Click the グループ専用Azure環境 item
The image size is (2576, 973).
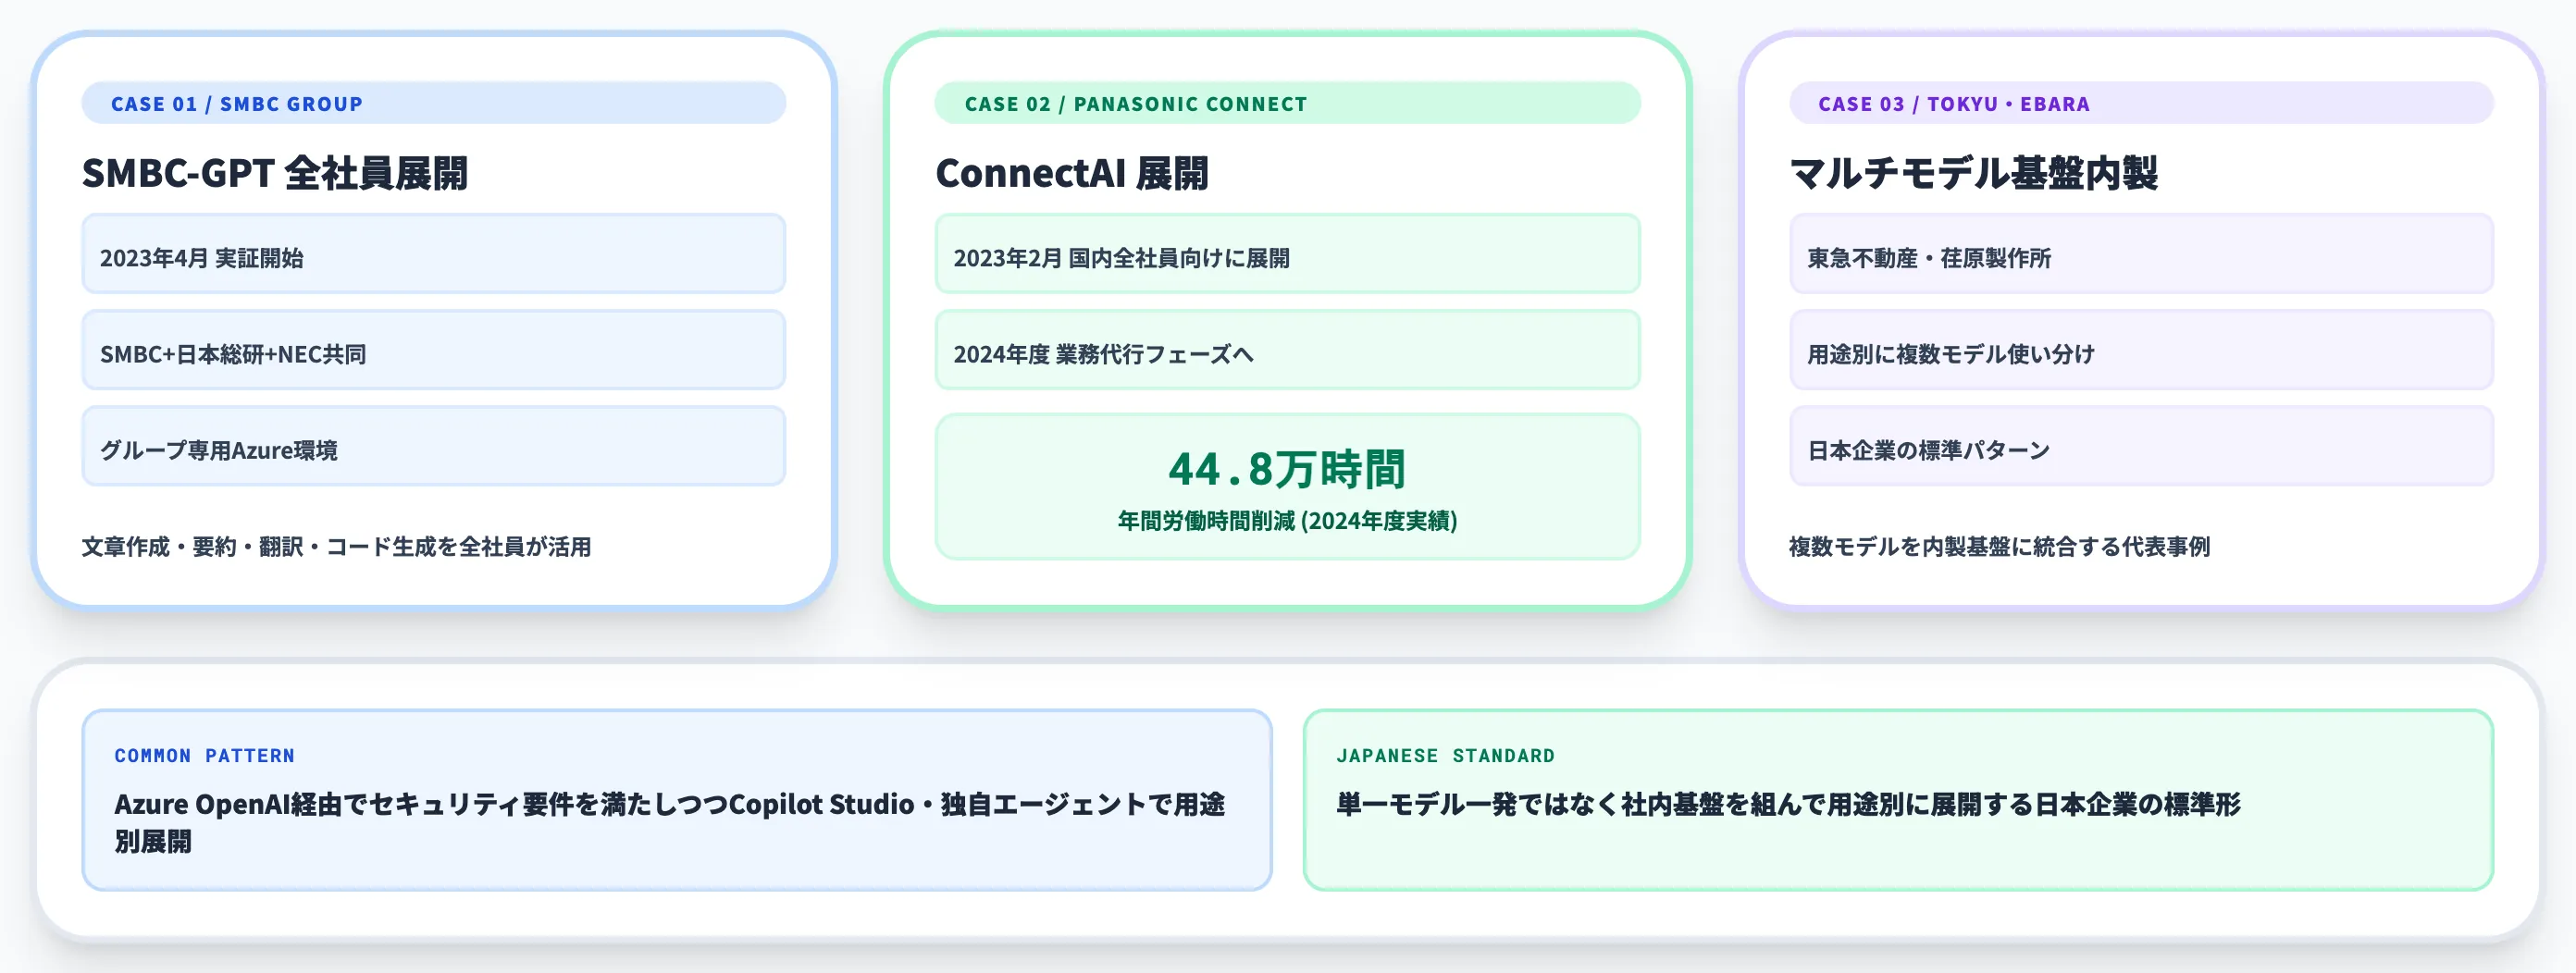(433, 446)
